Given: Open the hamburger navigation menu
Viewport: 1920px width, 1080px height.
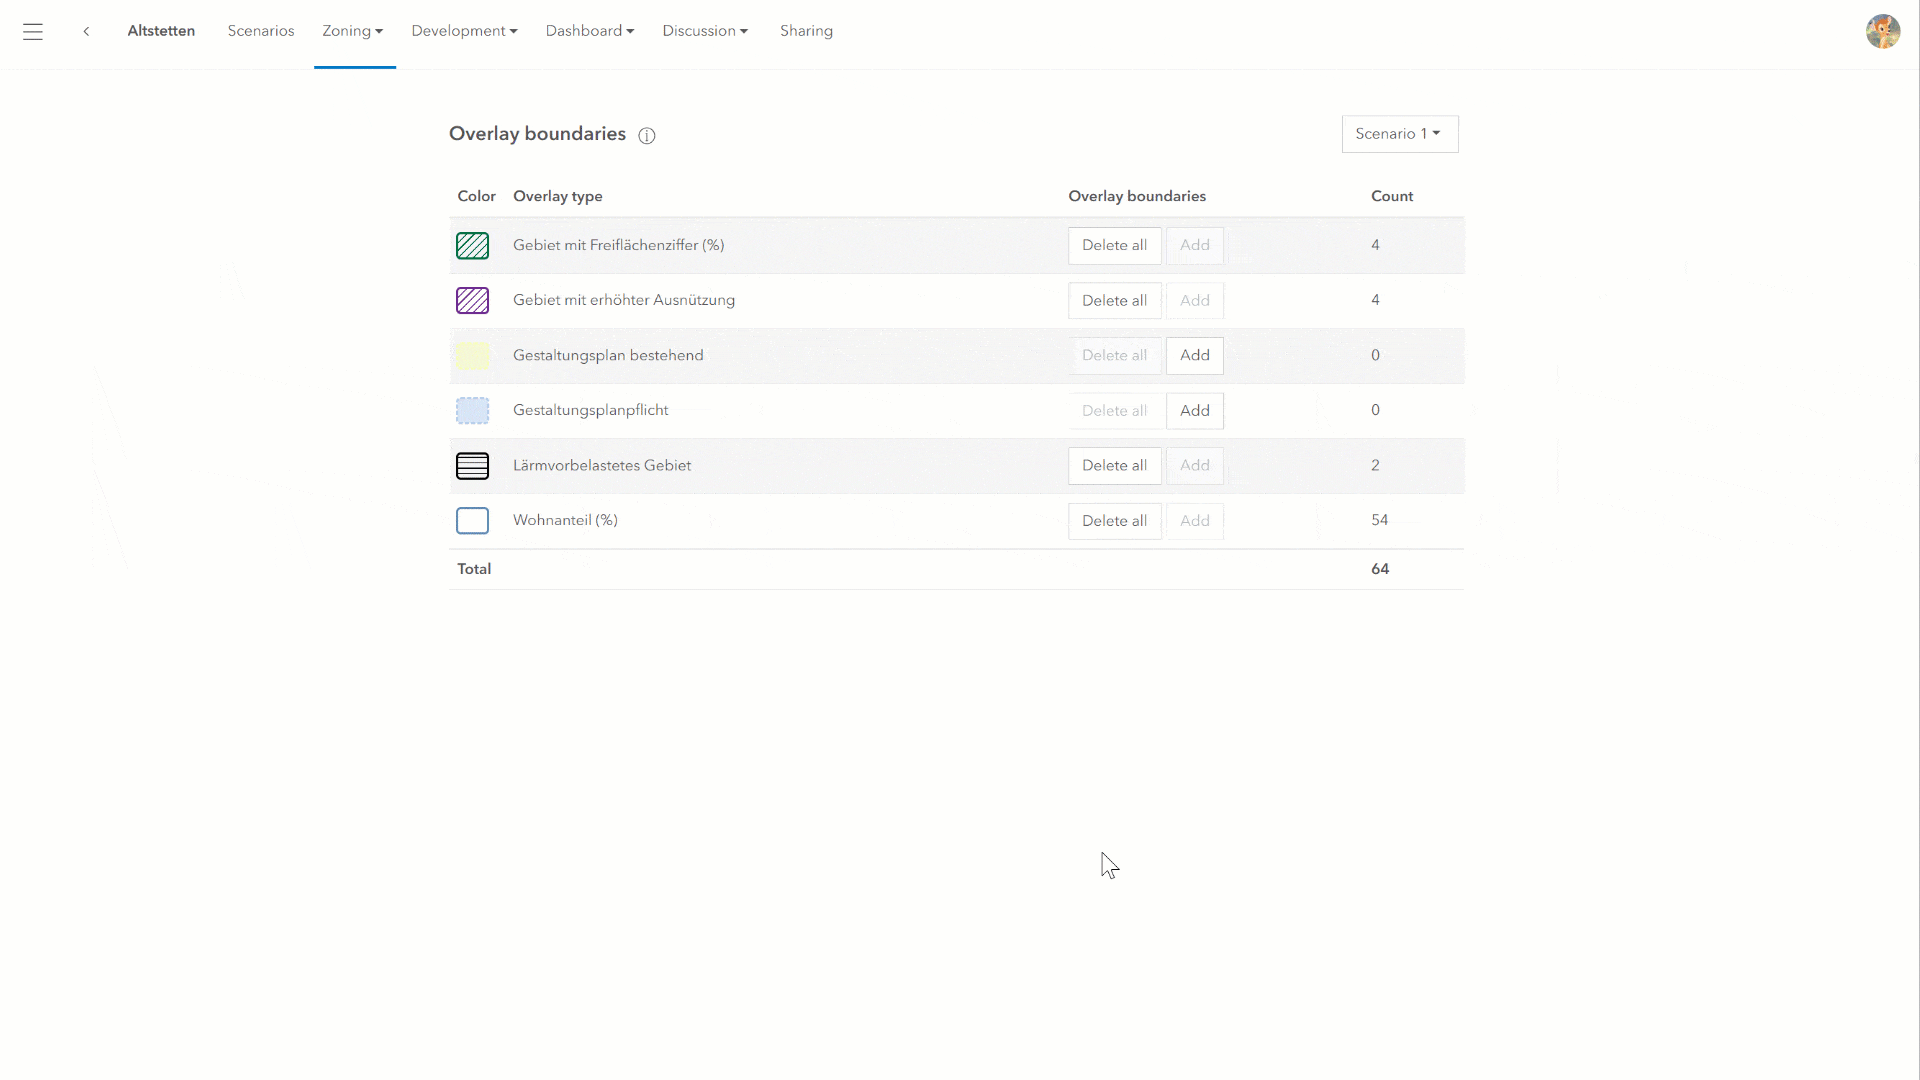Looking at the screenshot, I should pos(33,32).
